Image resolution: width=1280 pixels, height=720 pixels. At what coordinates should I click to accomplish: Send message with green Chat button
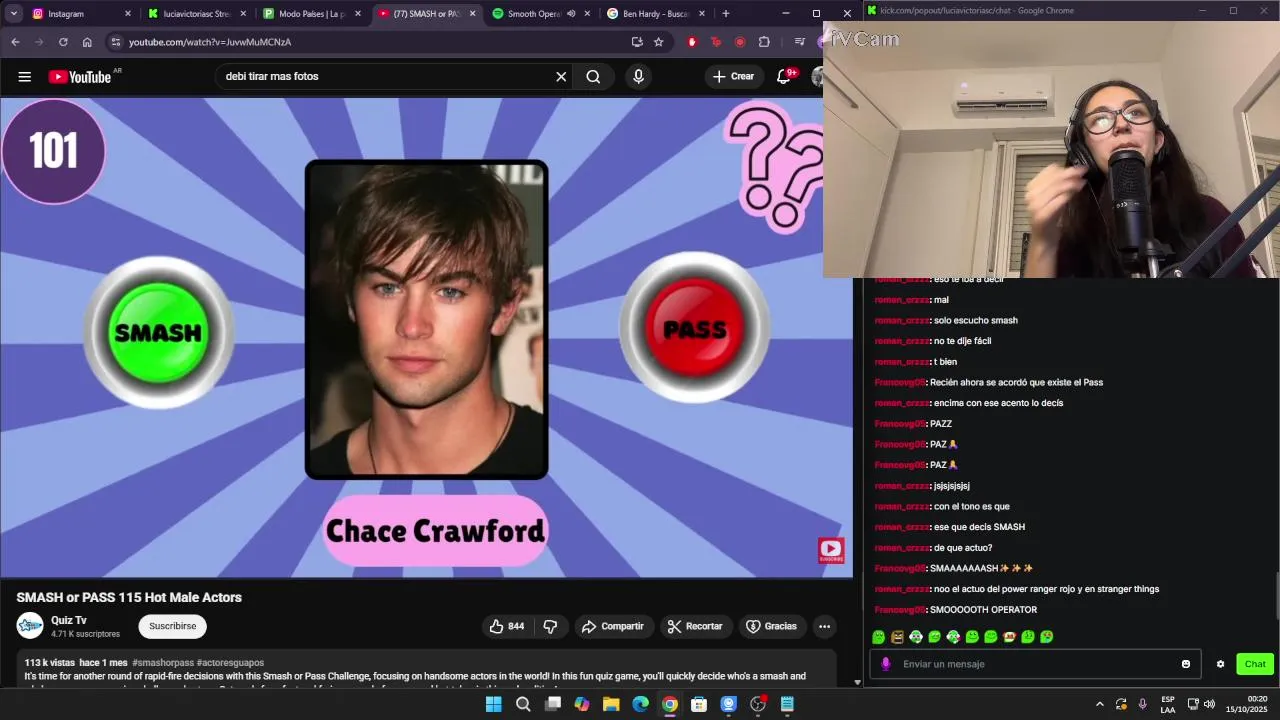[x=1255, y=664]
